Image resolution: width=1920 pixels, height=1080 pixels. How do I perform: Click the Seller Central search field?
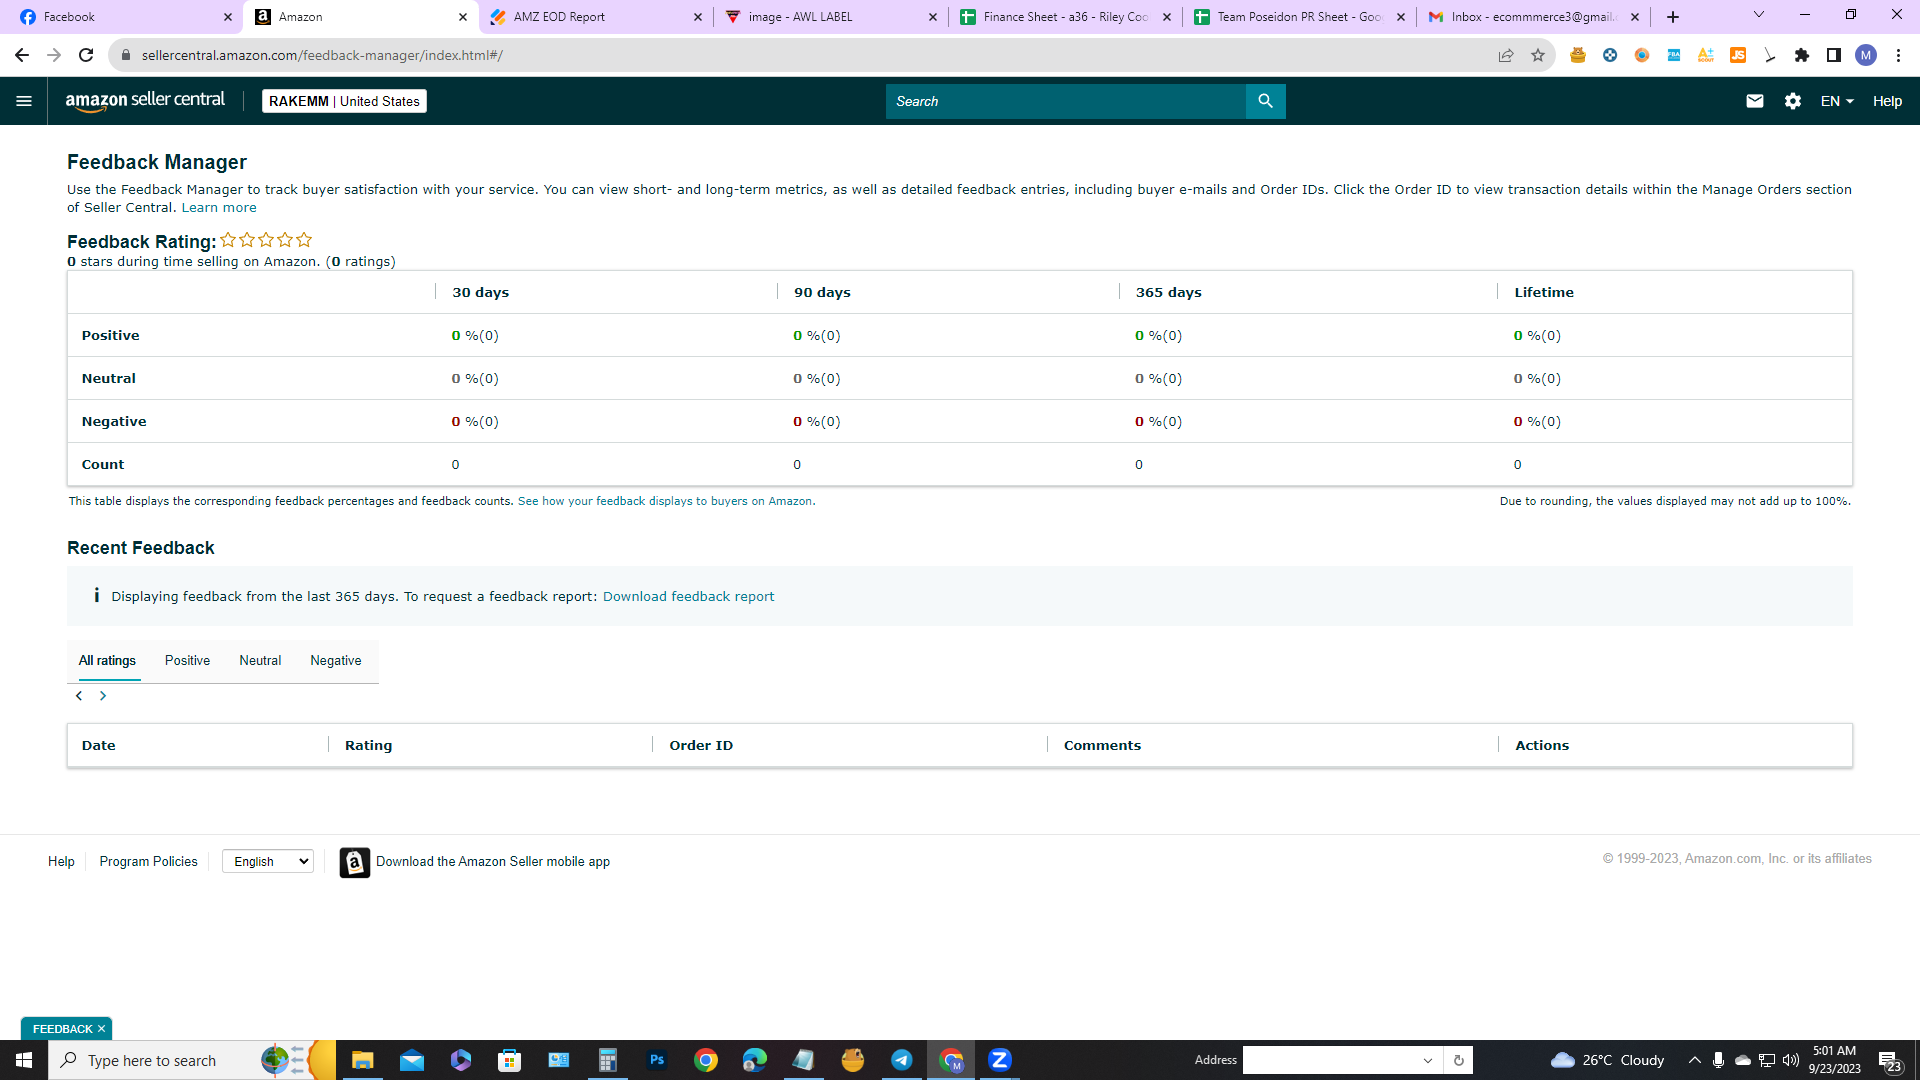(x=1066, y=101)
